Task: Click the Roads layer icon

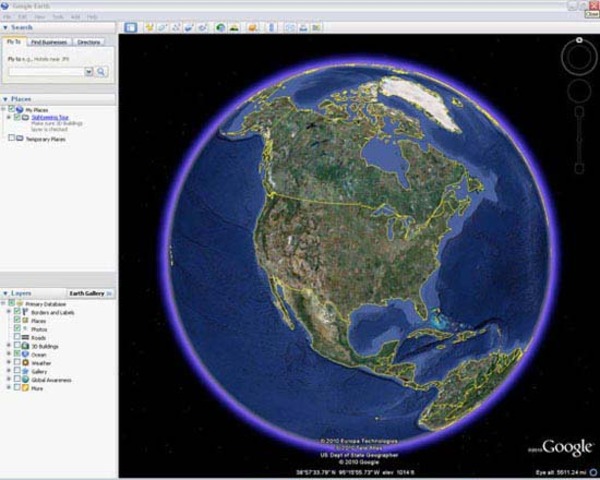Action: click(x=25, y=337)
